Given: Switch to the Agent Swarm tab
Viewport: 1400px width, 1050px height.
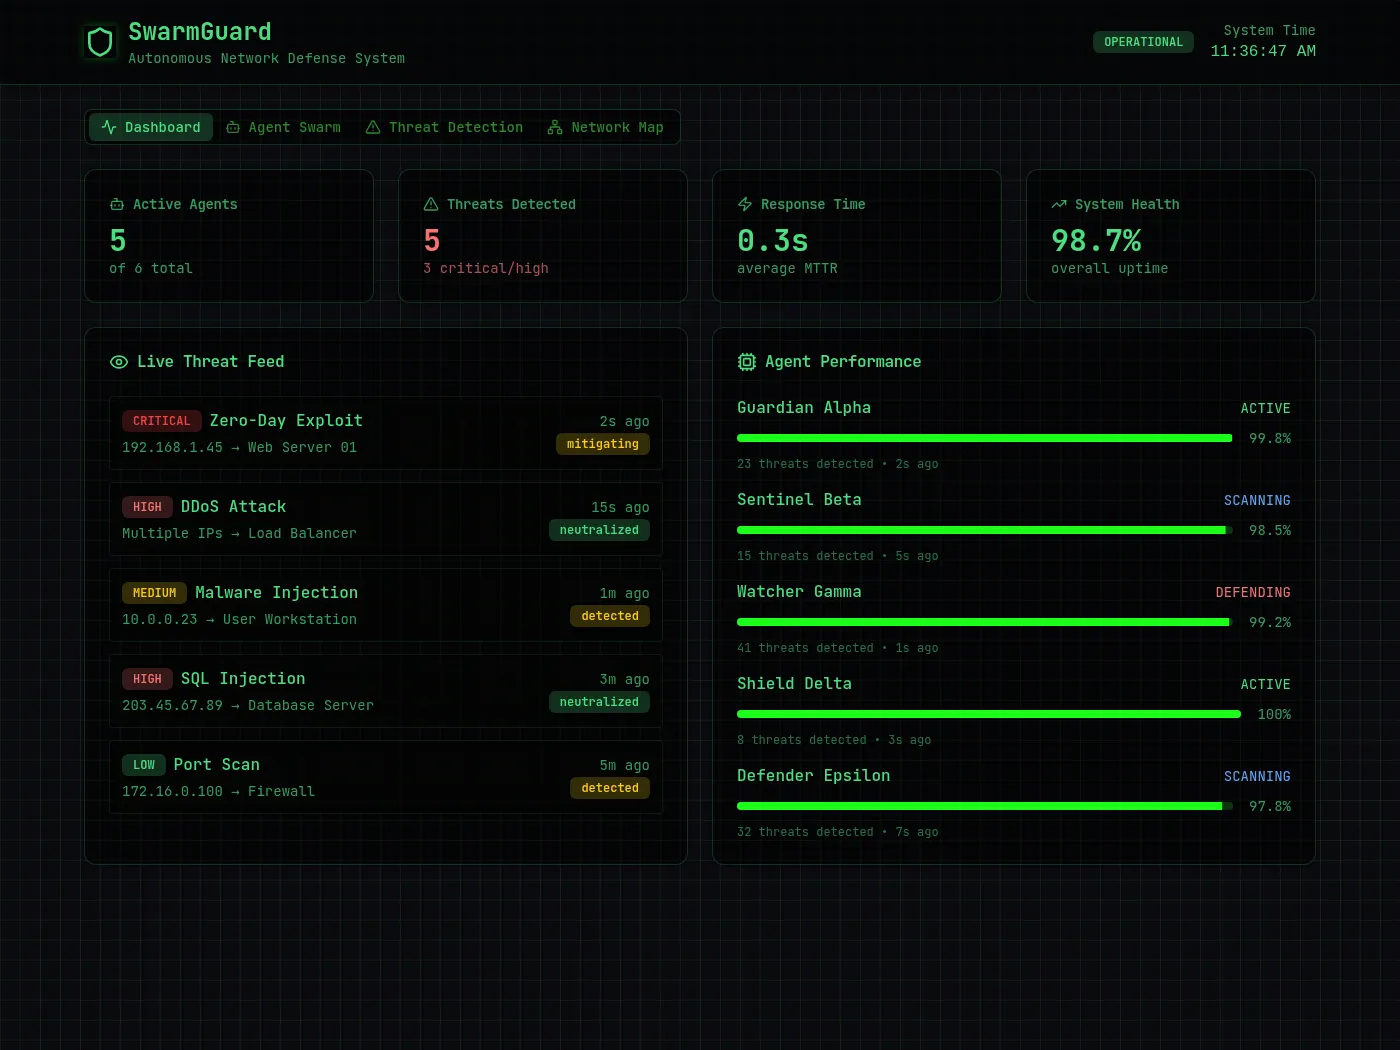Looking at the screenshot, I should click(283, 127).
